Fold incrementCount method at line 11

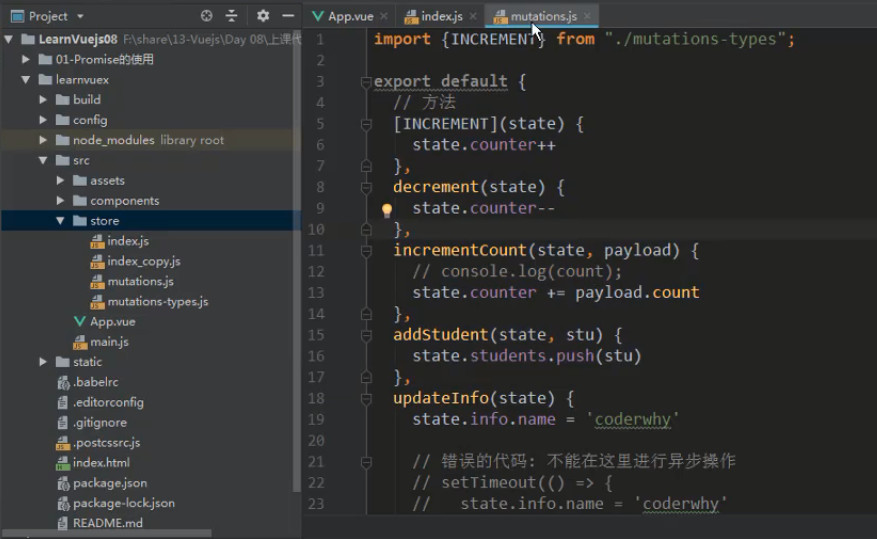[x=366, y=252]
